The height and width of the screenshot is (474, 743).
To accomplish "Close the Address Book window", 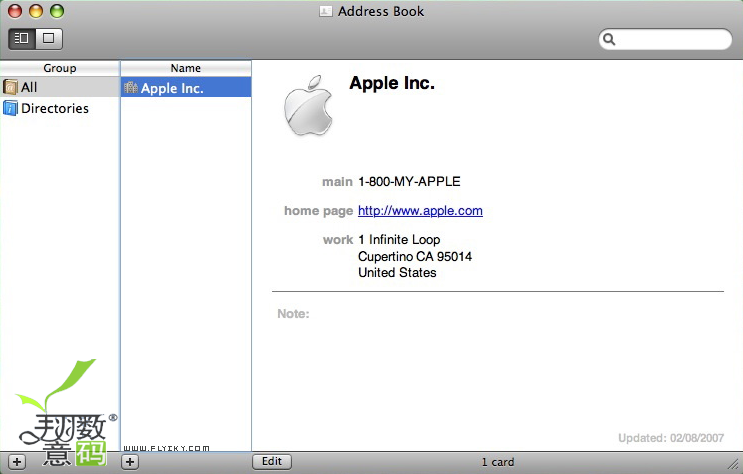I will [x=15, y=11].
